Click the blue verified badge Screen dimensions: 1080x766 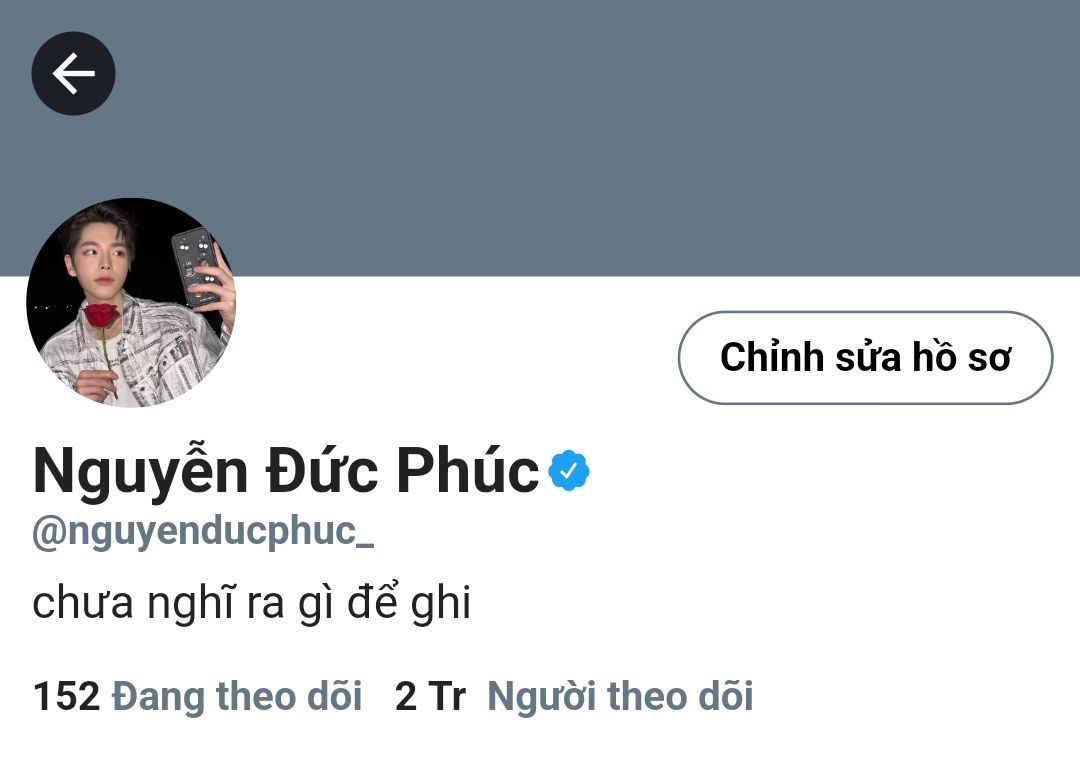coord(569,470)
